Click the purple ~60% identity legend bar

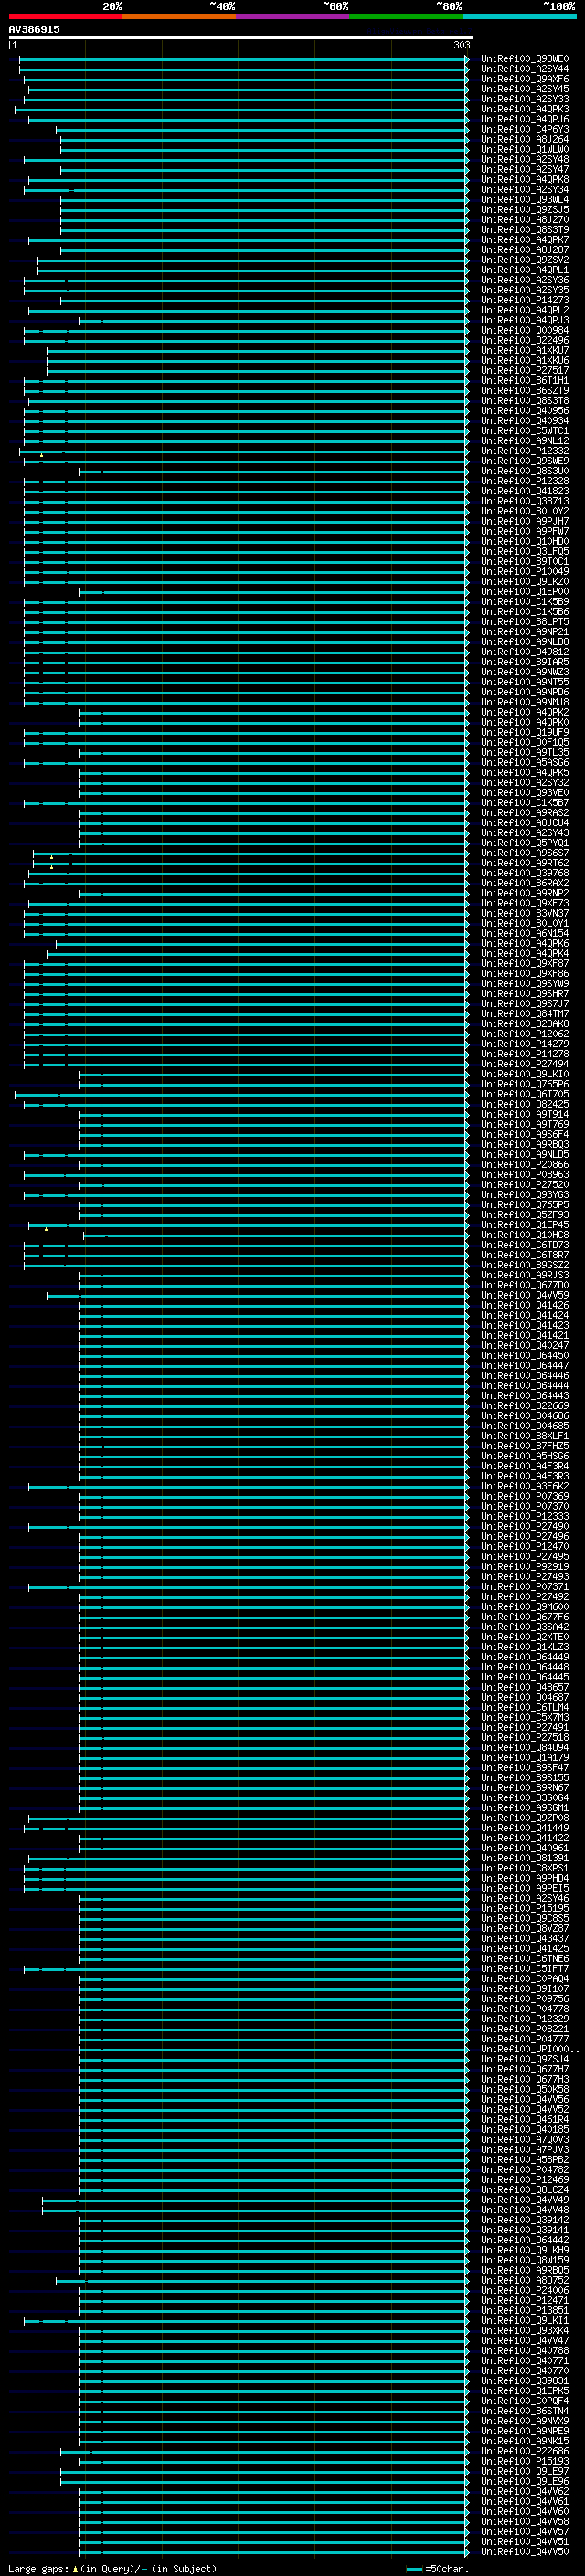292,16
